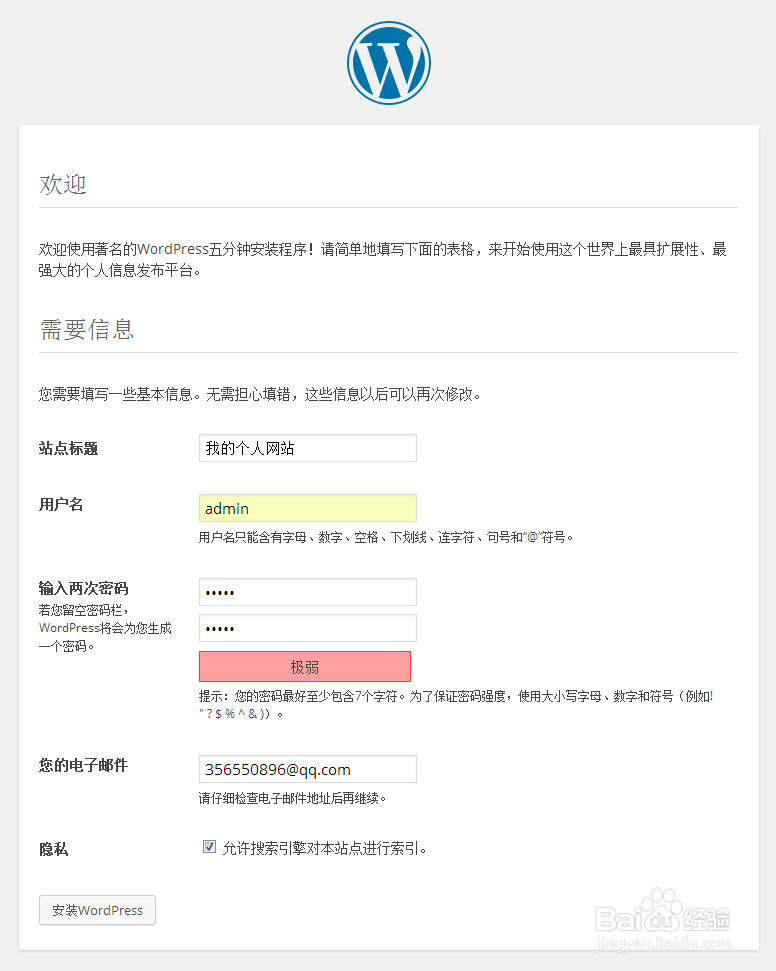
Task: Click the "欢迎" heading
Action: pos(63,184)
